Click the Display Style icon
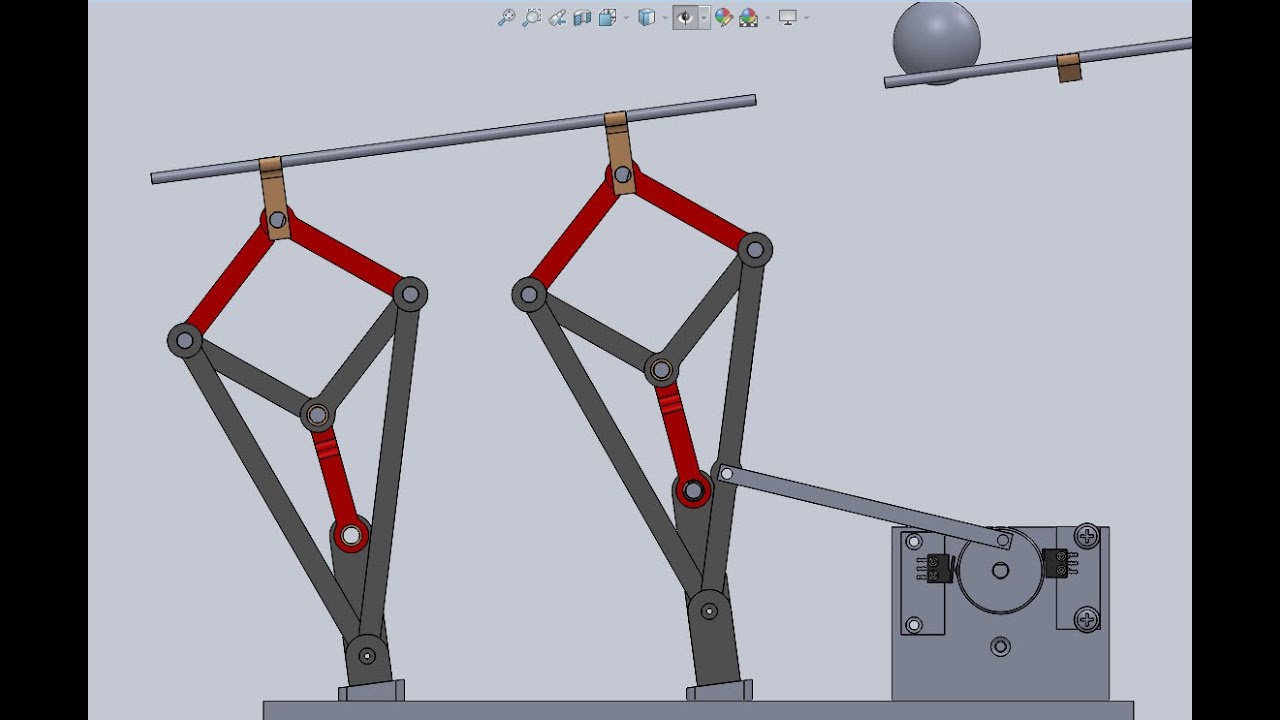 [x=647, y=17]
